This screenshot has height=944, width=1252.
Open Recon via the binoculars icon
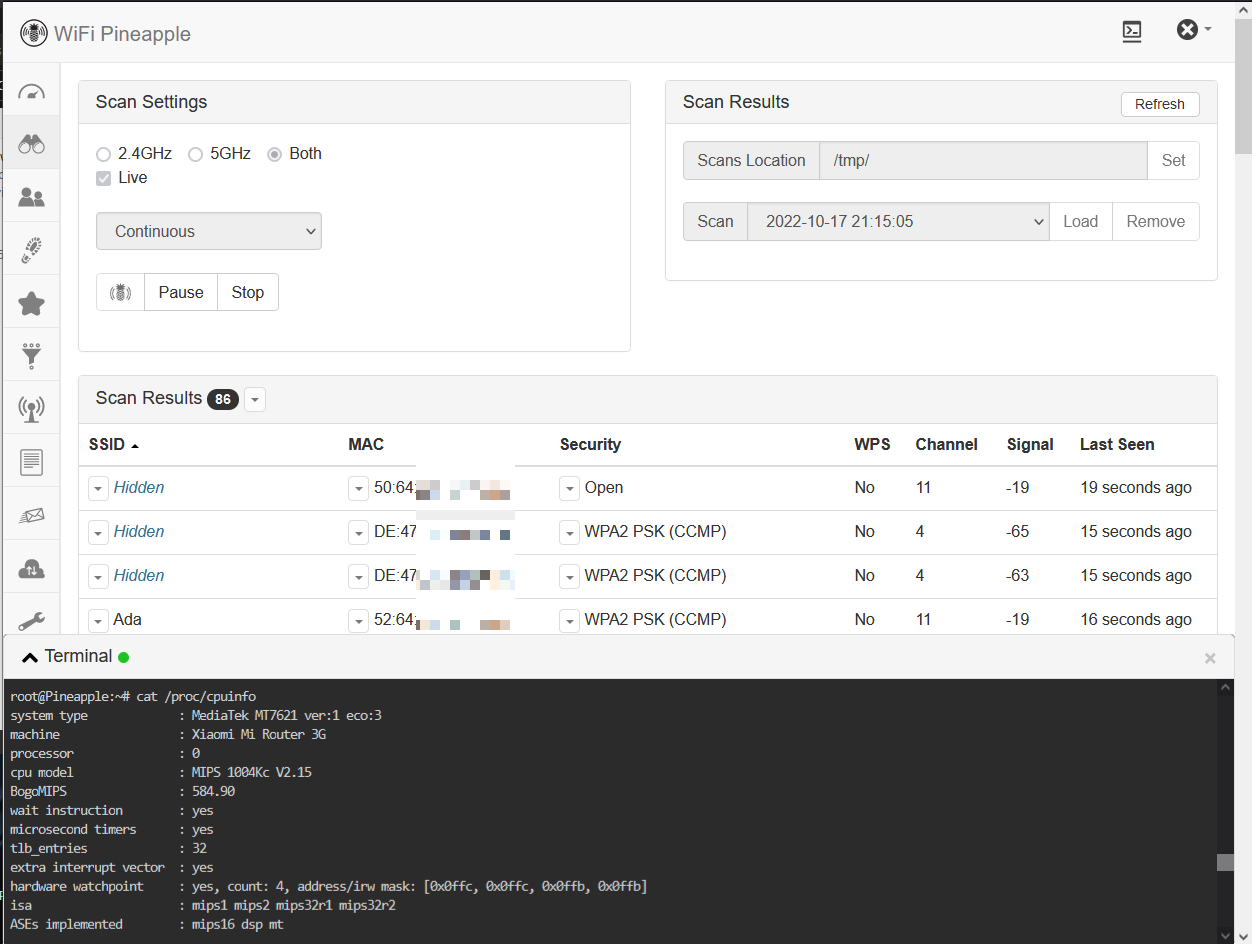32,144
